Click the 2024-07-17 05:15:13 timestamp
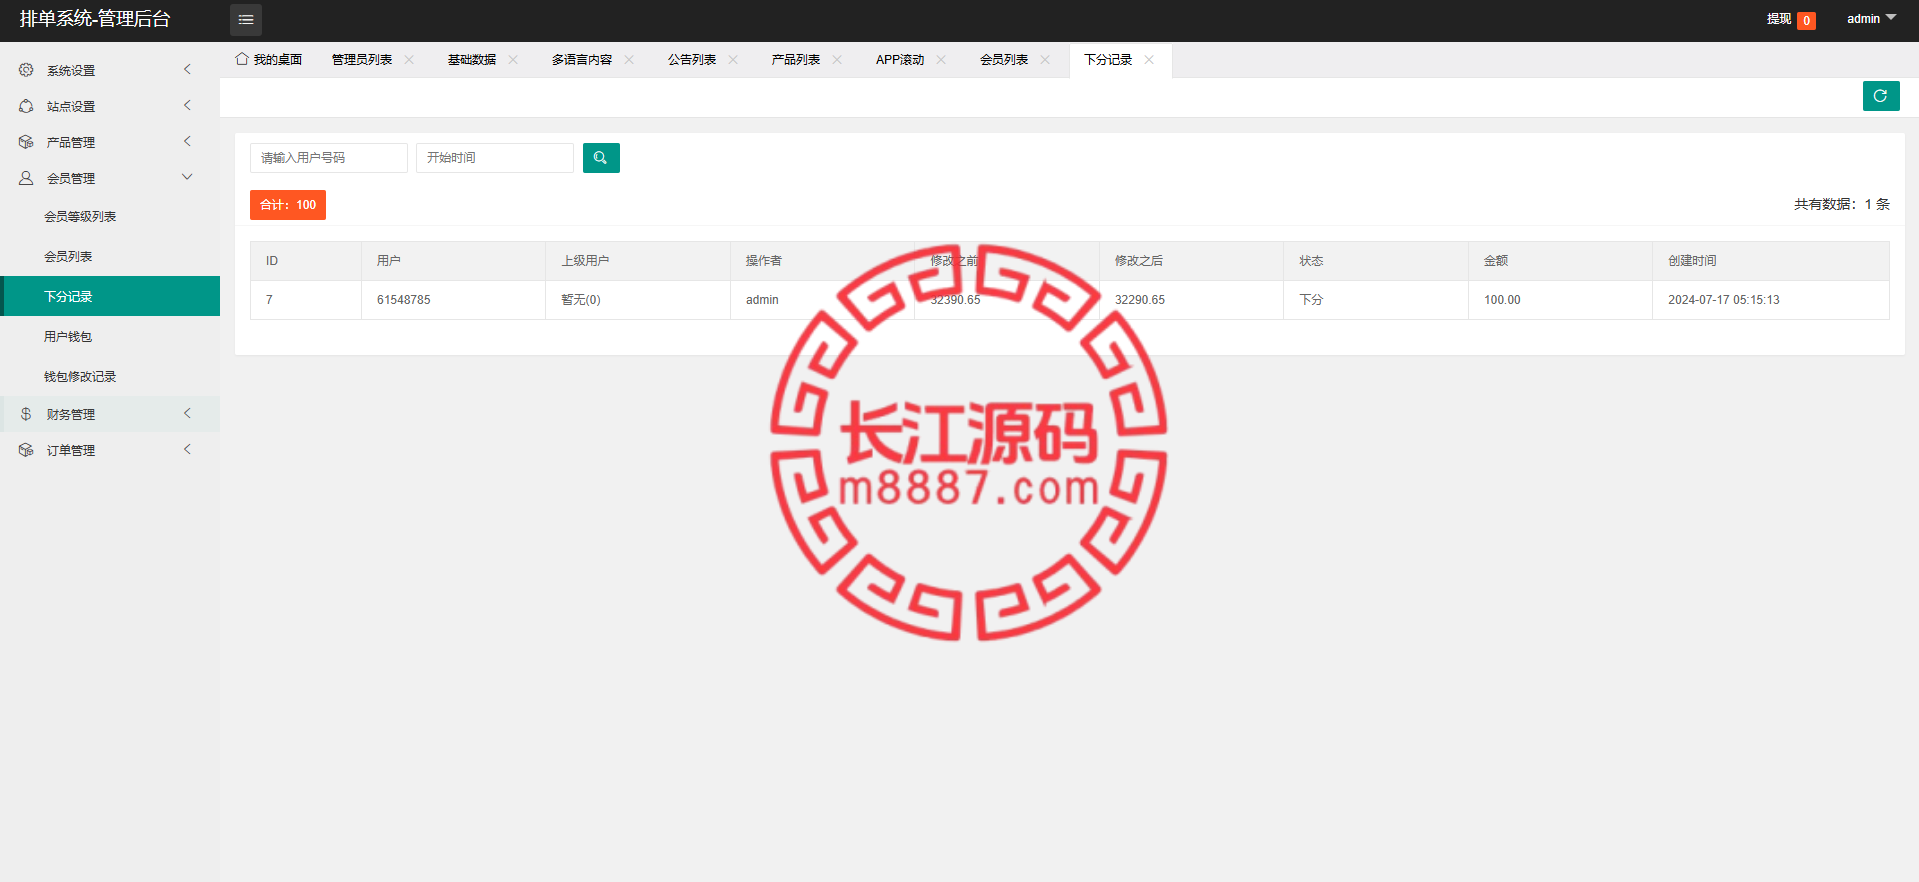This screenshot has height=882, width=1919. coord(1771,300)
